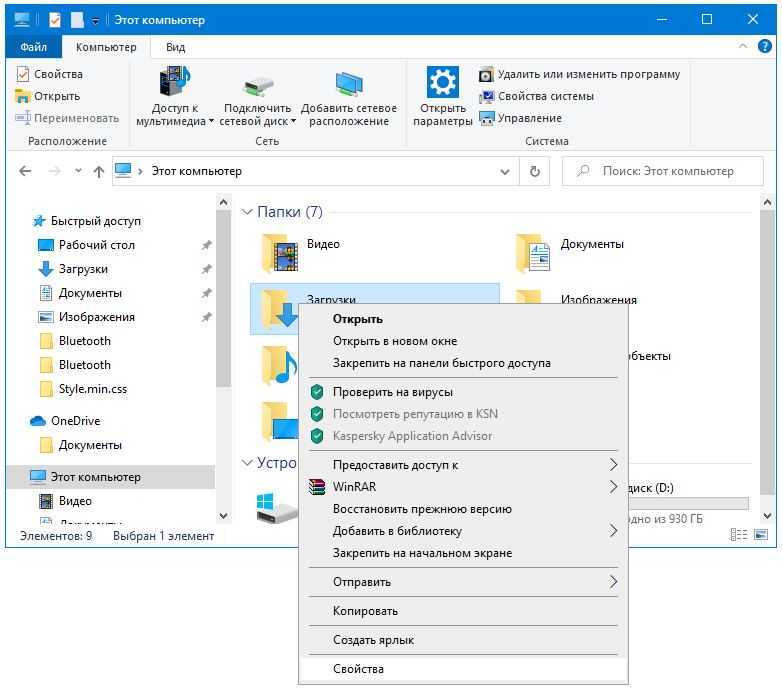
Task: Open Settings gear icon (Открыть параметры)
Action: click(442, 82)
